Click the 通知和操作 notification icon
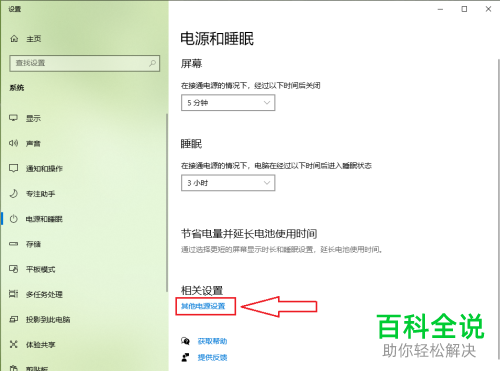500x371 pixels. pos(13,168)
